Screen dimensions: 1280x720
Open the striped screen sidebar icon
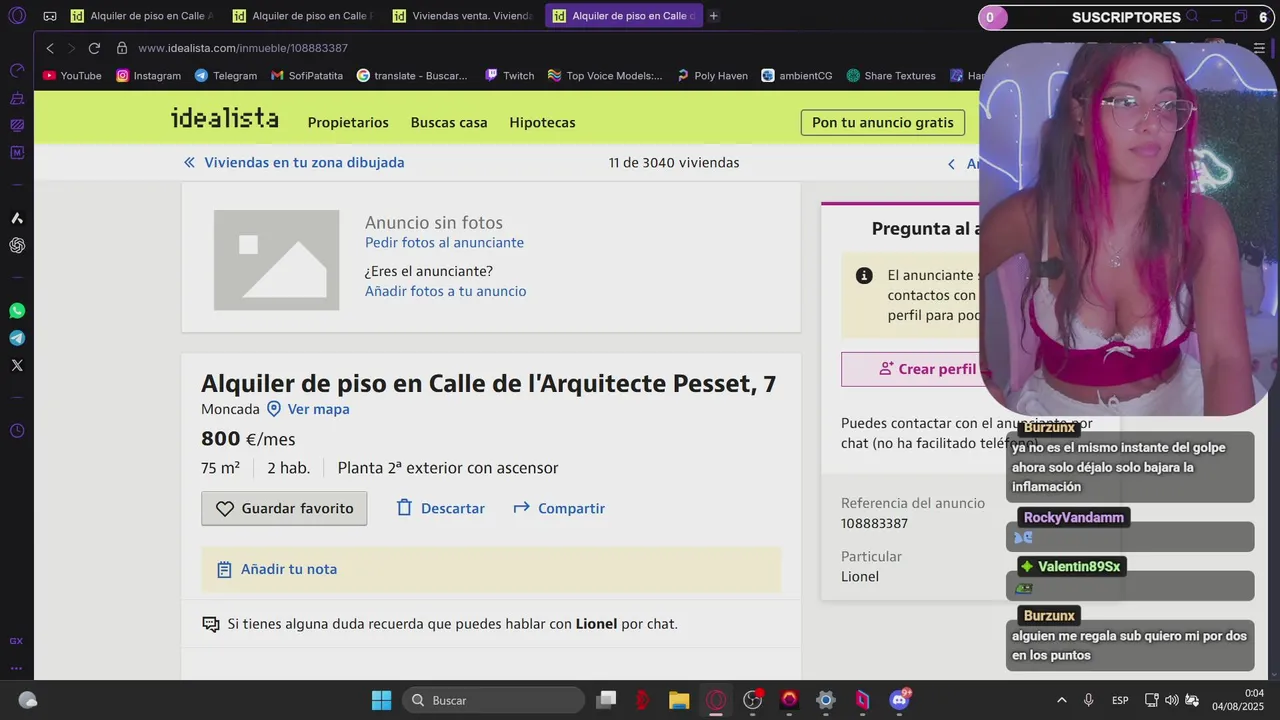17,126
